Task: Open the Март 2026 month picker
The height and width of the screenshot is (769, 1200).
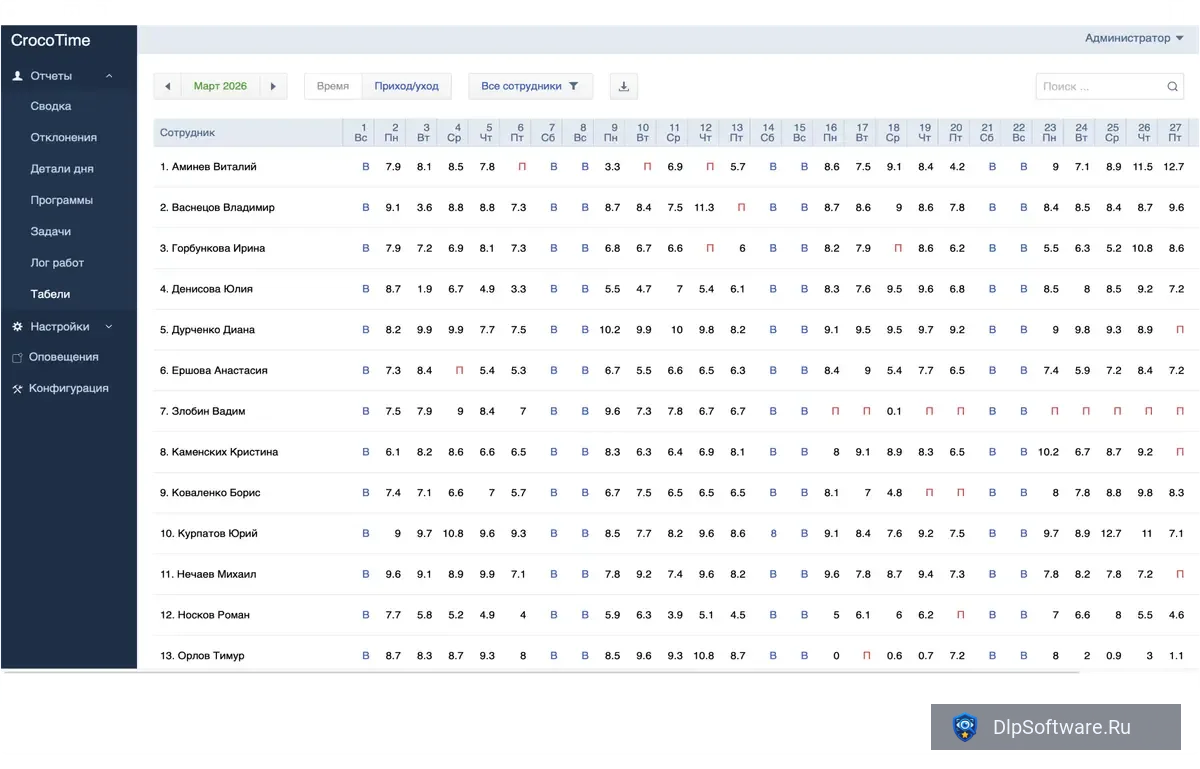Action: [220, 86]
